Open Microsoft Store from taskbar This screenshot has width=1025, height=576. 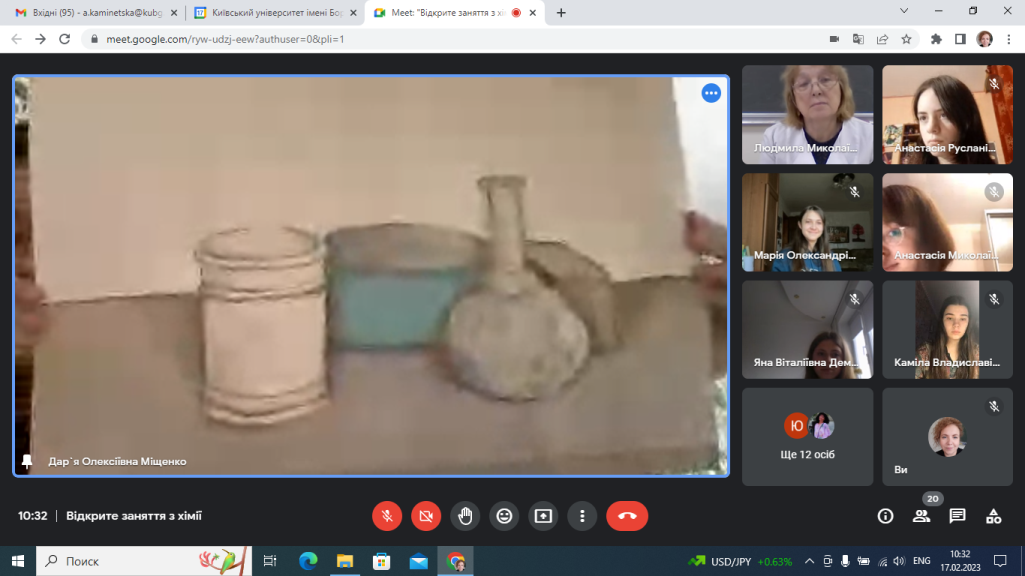(x=382, y=561)
